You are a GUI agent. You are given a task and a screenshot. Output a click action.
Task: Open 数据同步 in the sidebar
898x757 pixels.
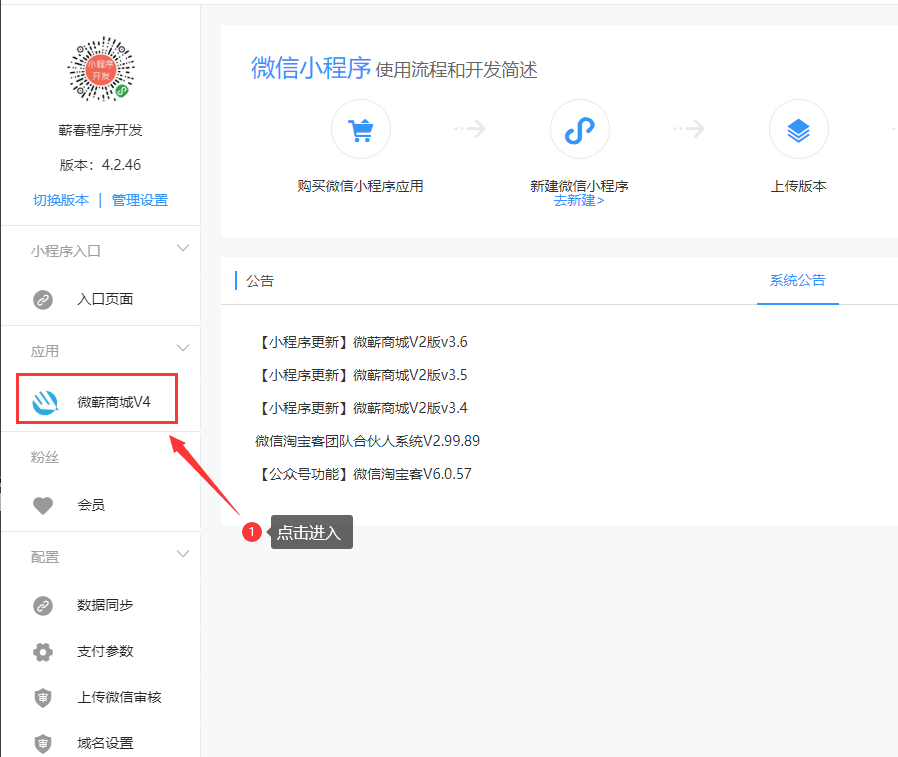(x=105, y=605)
